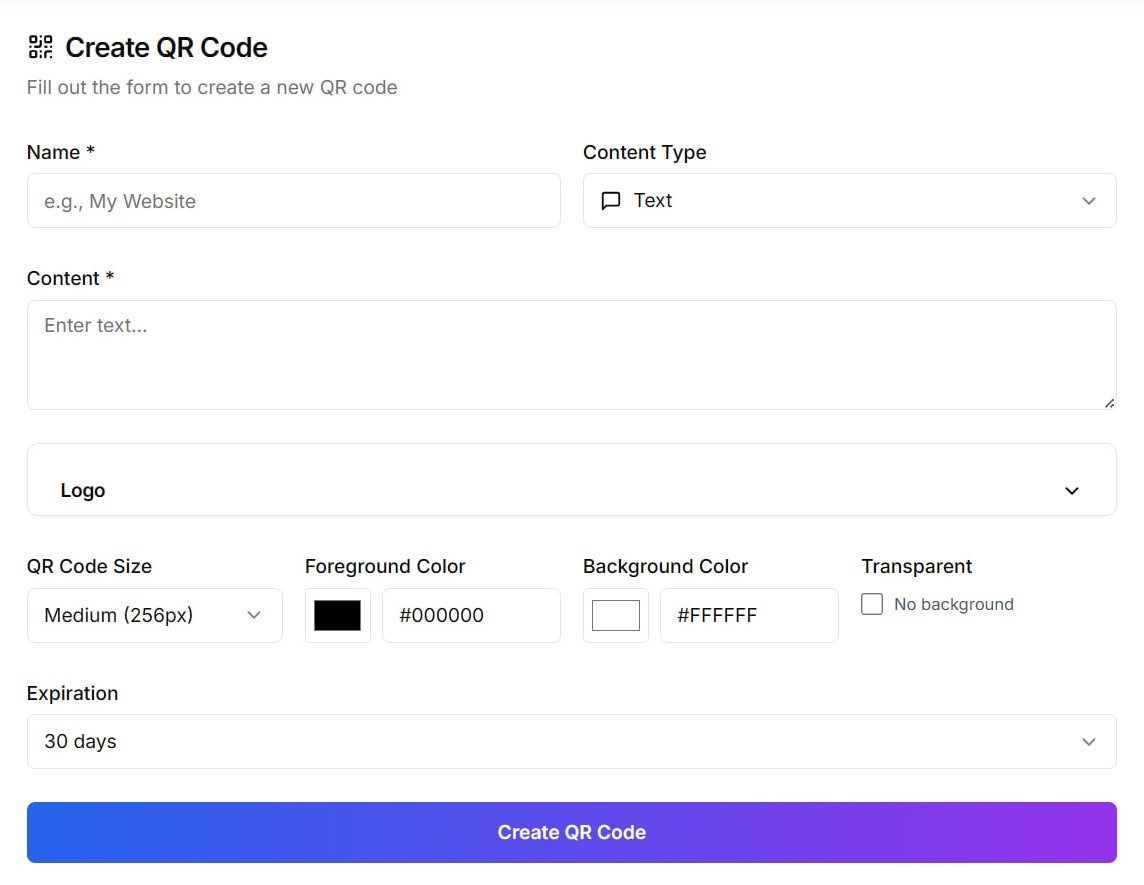Viewport: 1144px width, 885px height.
Task: Click the No background label
Action: point(954,604)
